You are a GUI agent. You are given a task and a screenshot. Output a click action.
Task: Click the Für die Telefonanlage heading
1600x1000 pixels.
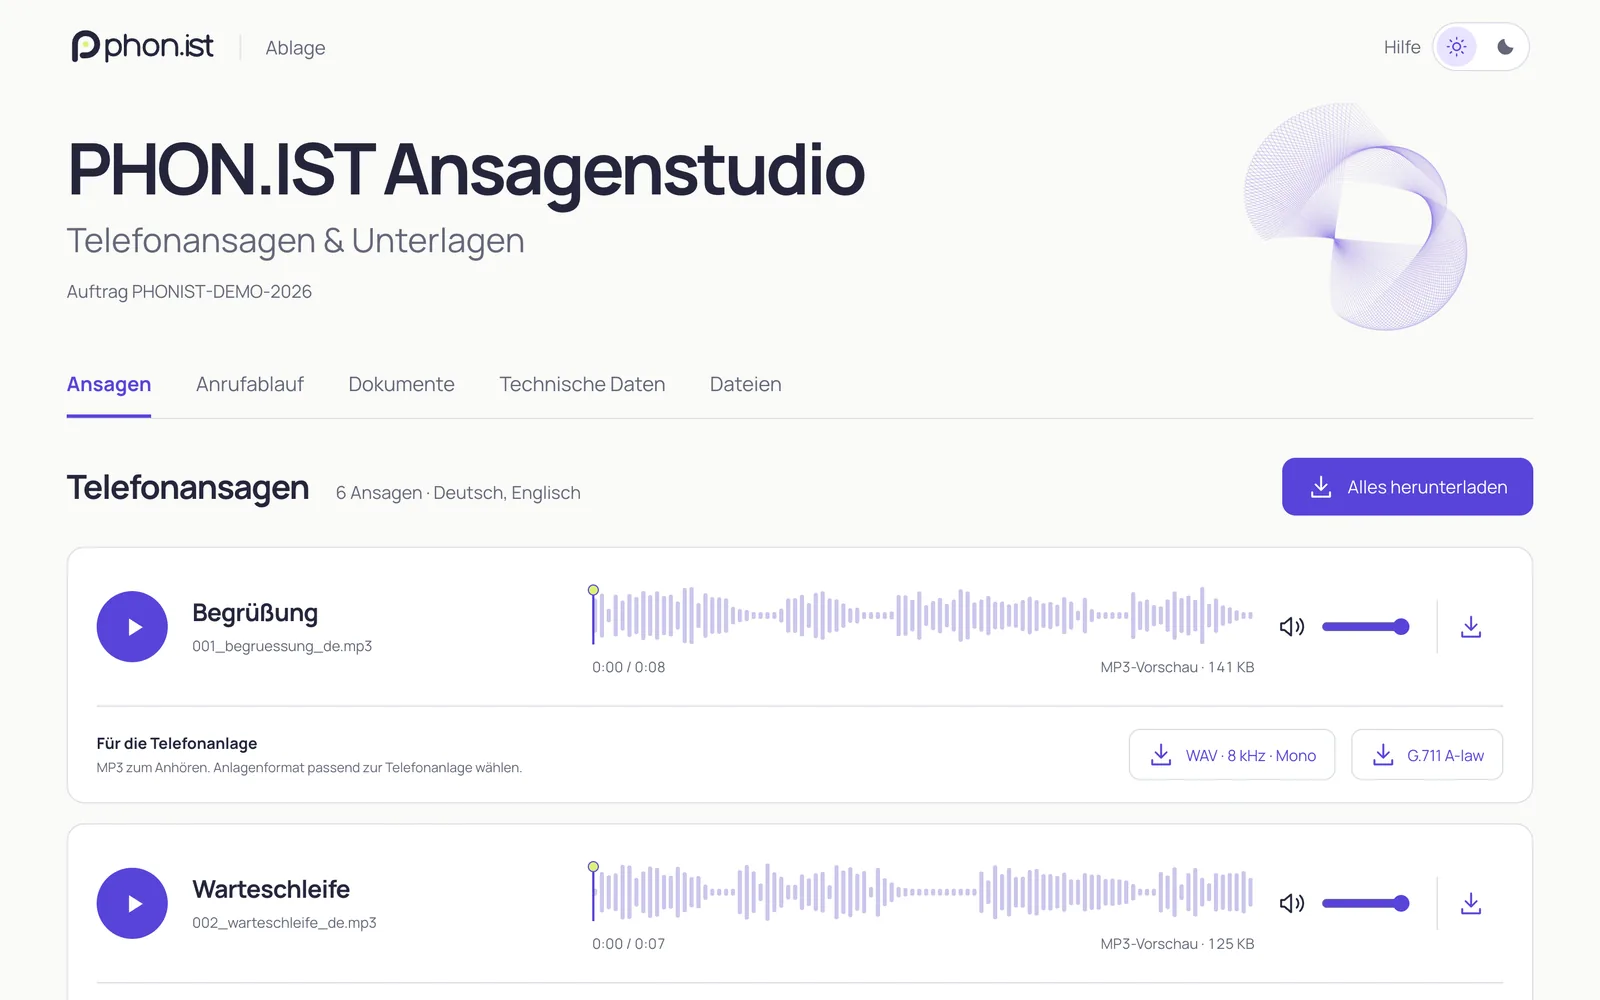click(177, 743)
